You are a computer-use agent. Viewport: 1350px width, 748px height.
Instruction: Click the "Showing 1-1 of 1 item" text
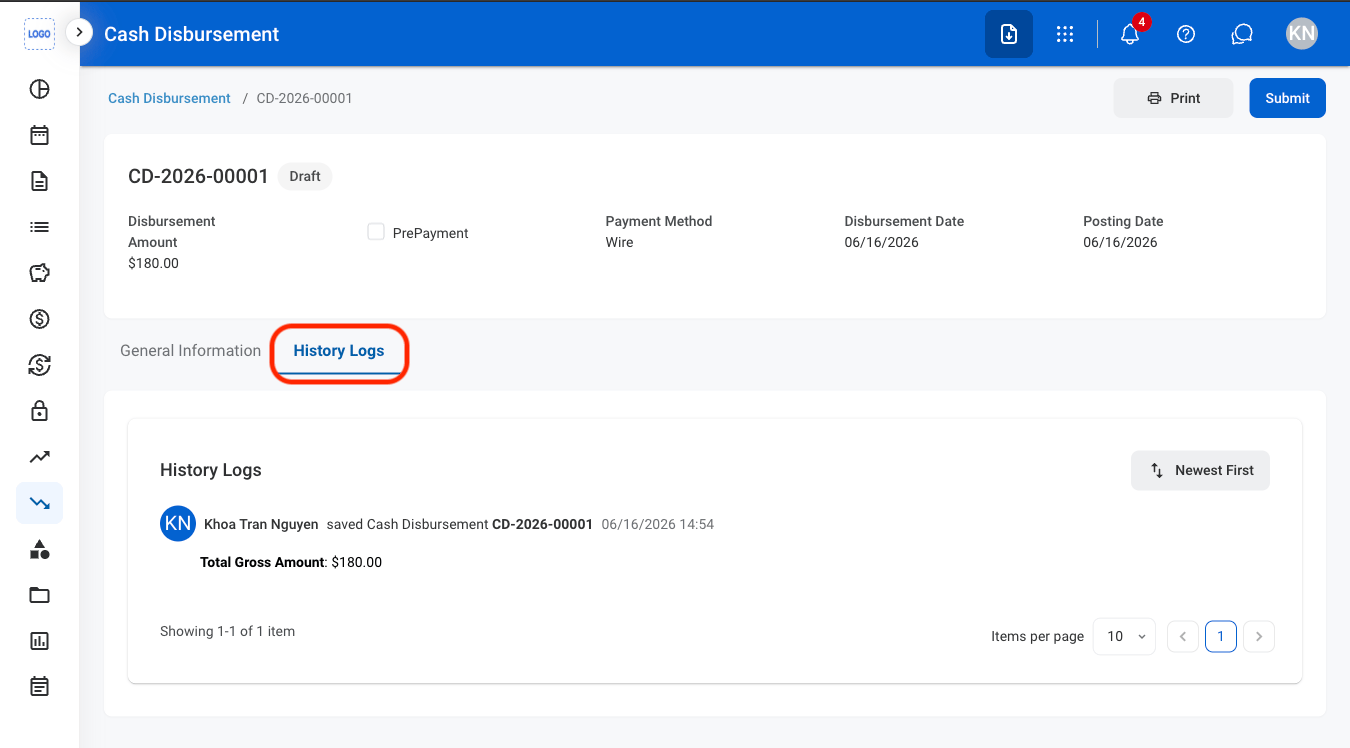coord(227,631)
